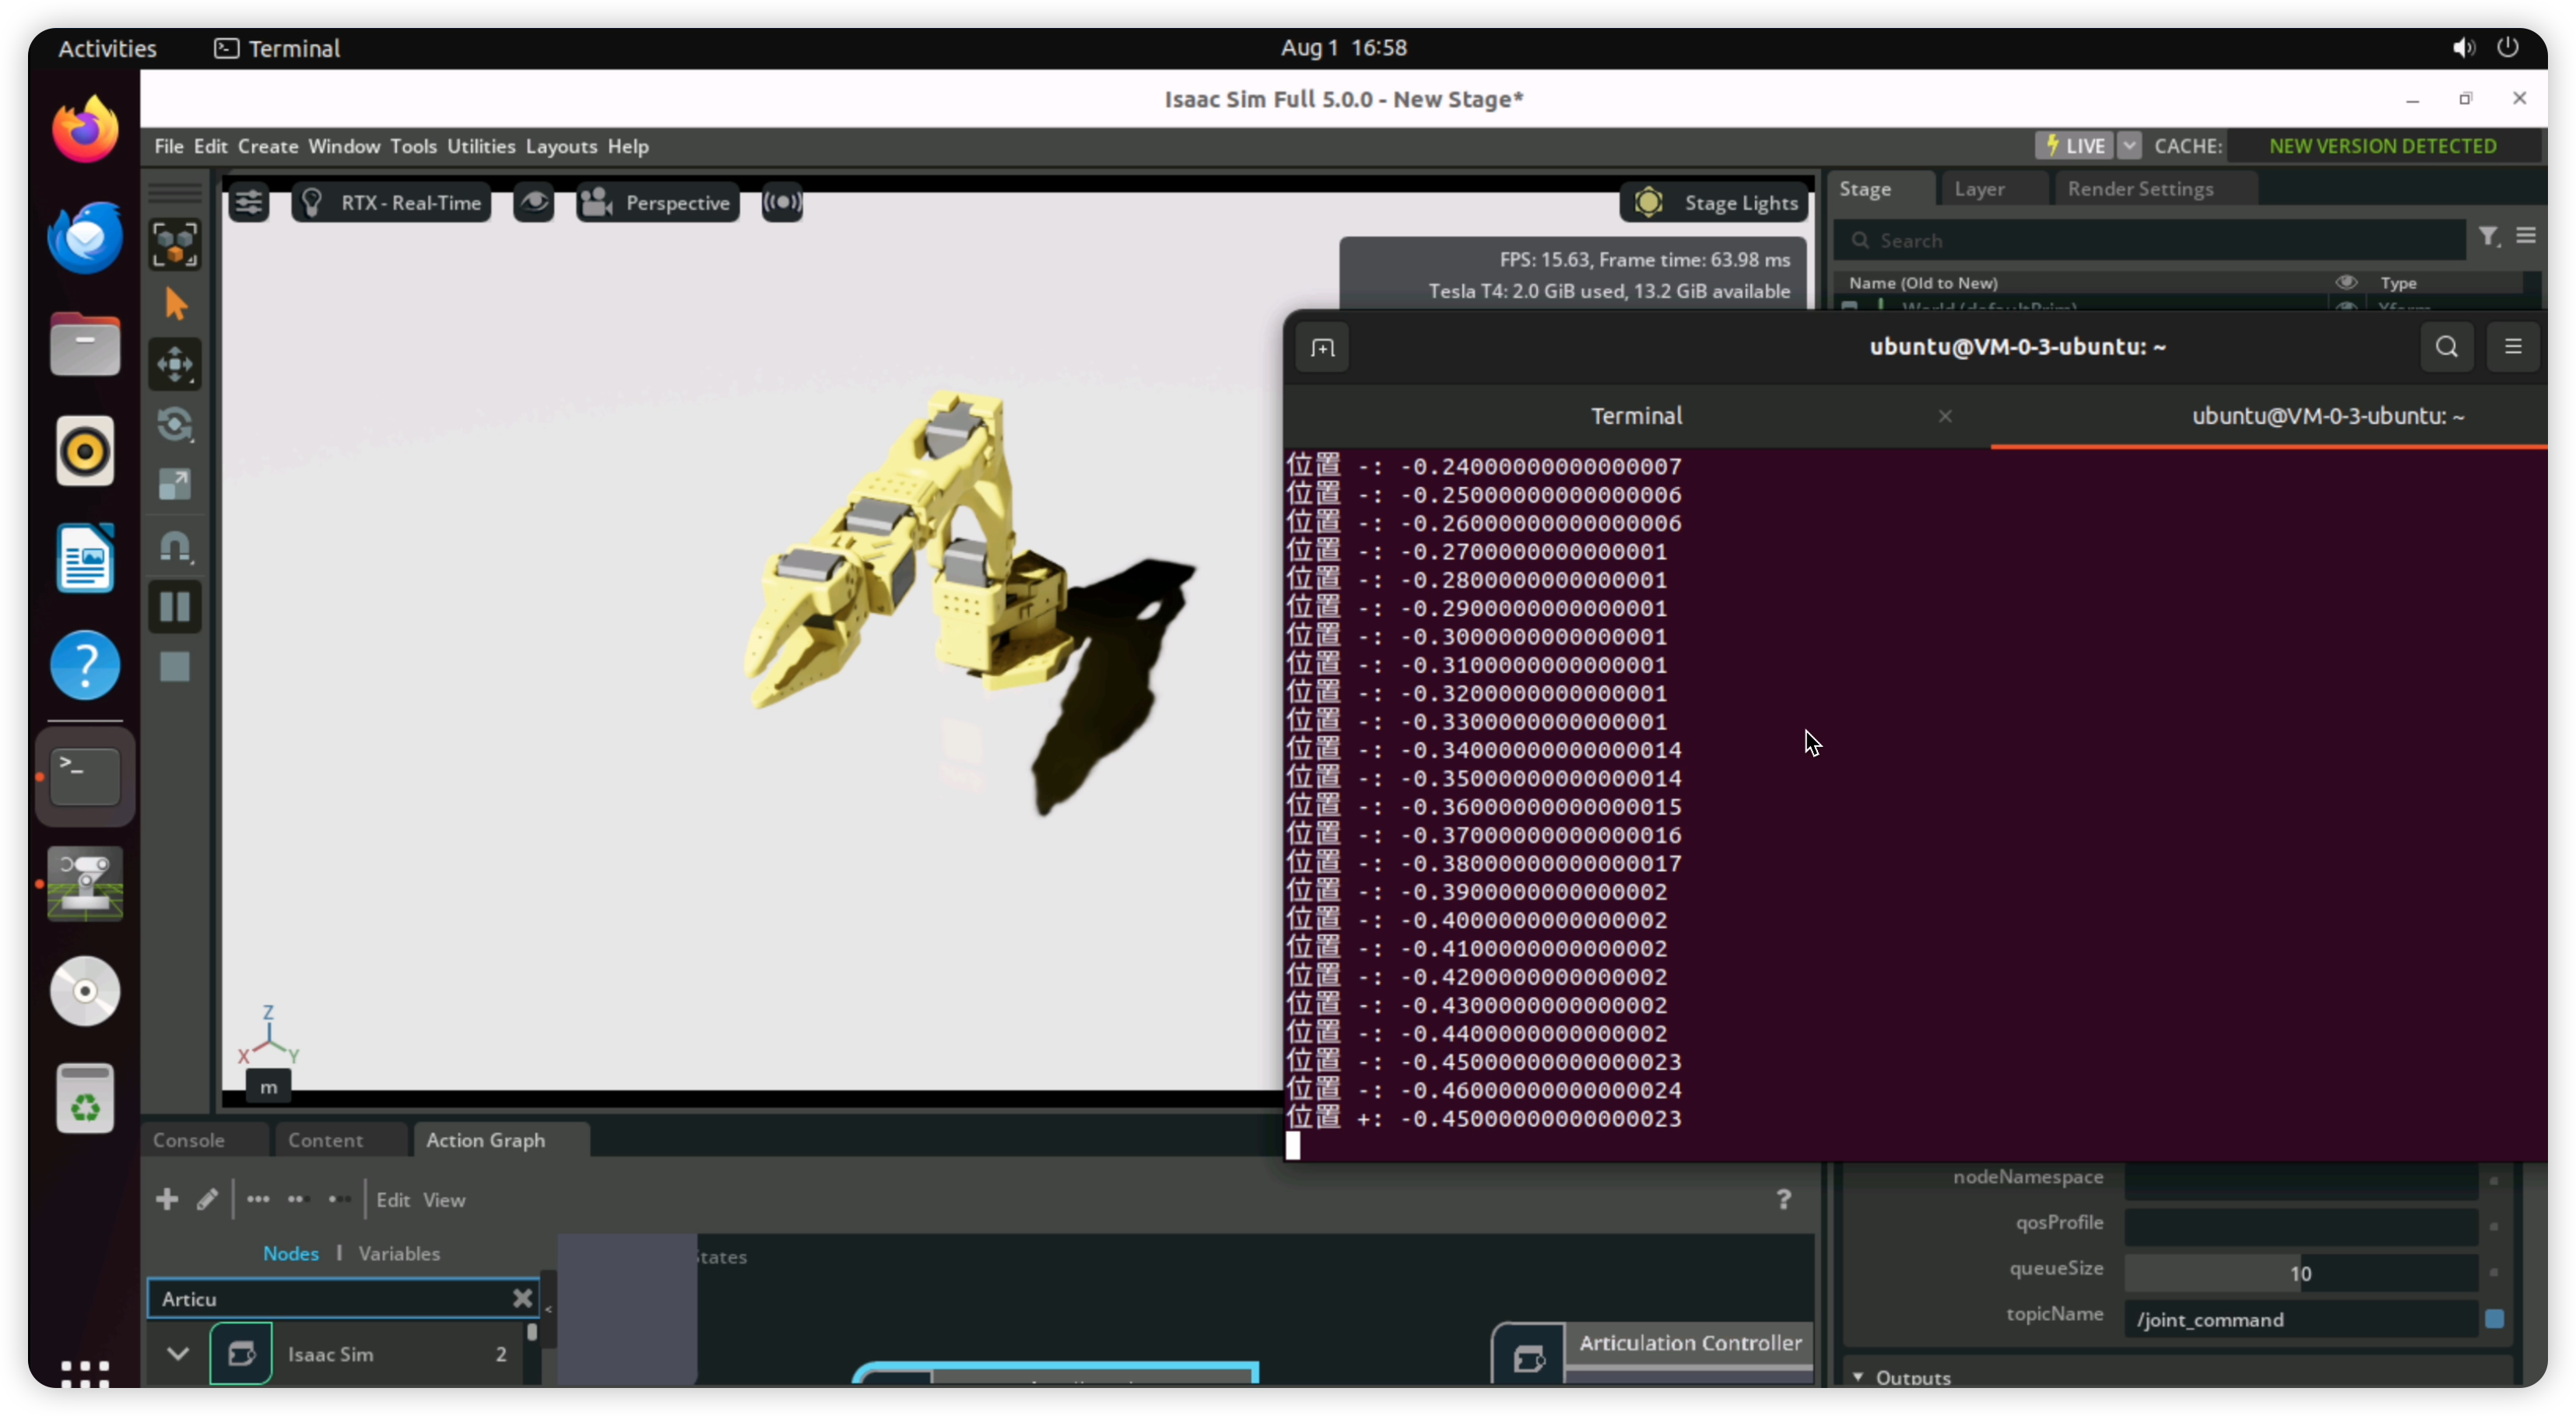Image resolution: width=2576 pixels, height=1416 pixels.
Task: Open the Create menu
Action: [268, 146]
